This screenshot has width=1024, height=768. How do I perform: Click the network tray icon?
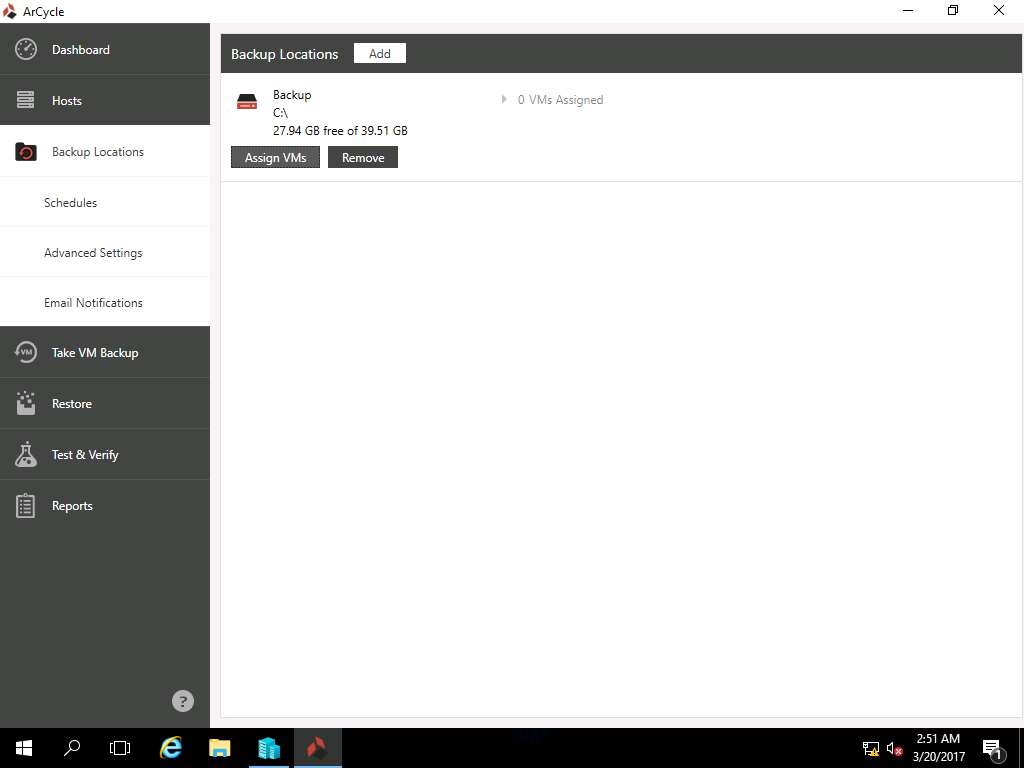click(x=871, y=748)
